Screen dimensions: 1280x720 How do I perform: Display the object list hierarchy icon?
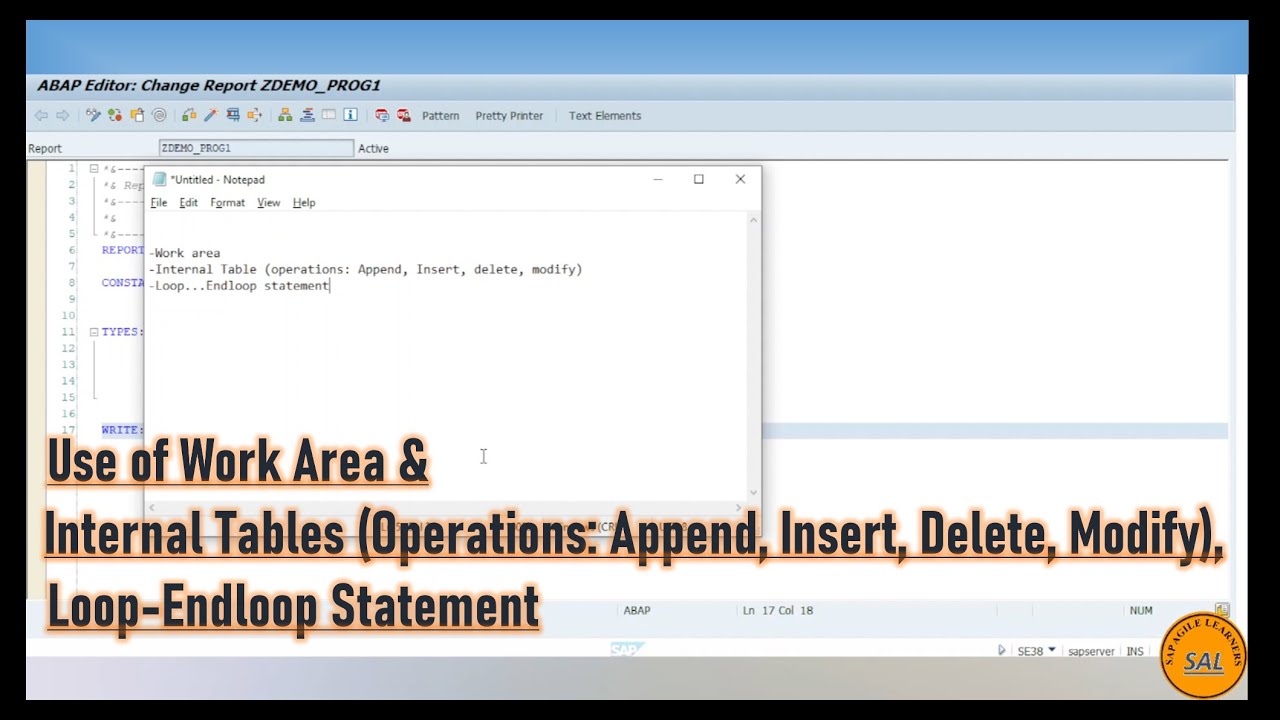(x=285, y=115)
